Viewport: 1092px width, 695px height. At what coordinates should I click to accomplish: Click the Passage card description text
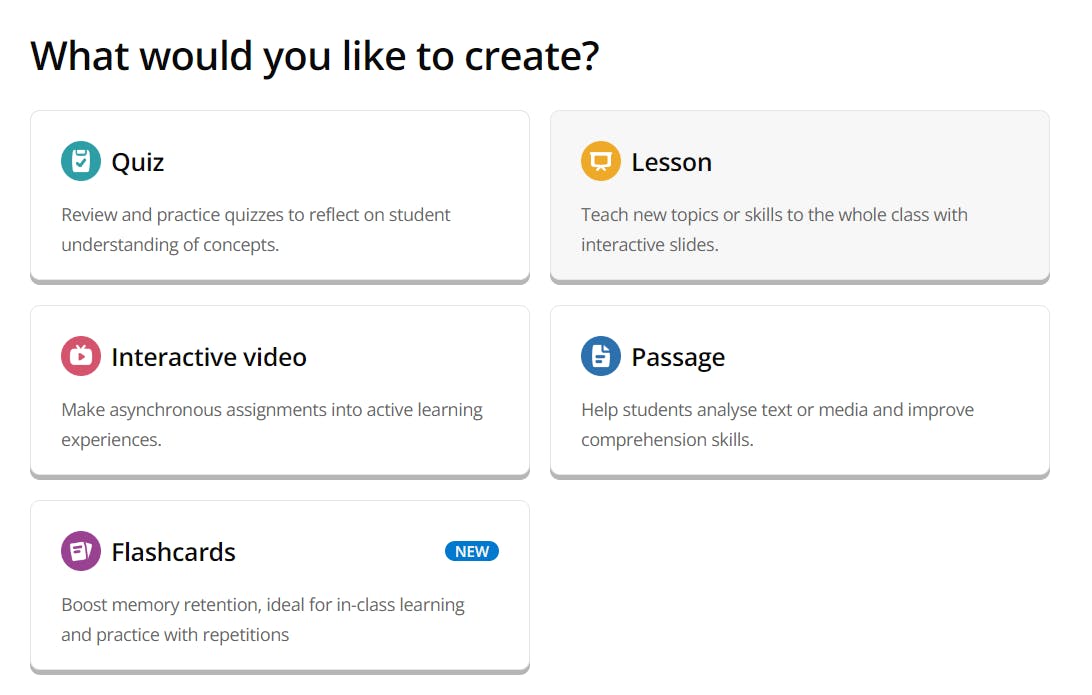pyautogui.click(x=777, y=424)
